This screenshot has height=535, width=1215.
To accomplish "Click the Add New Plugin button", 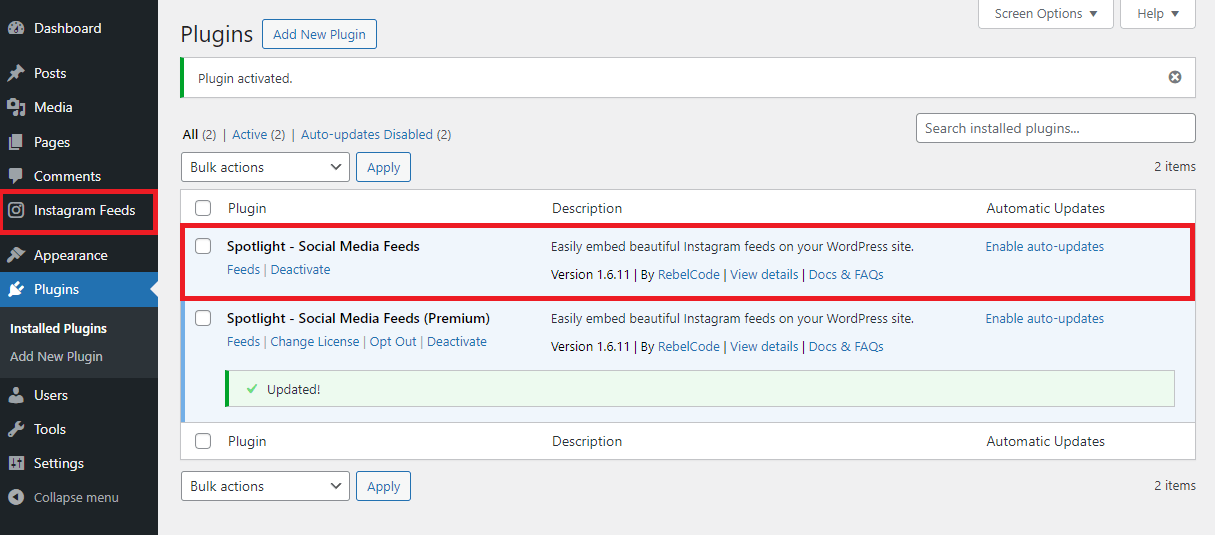I will point(319,34).
